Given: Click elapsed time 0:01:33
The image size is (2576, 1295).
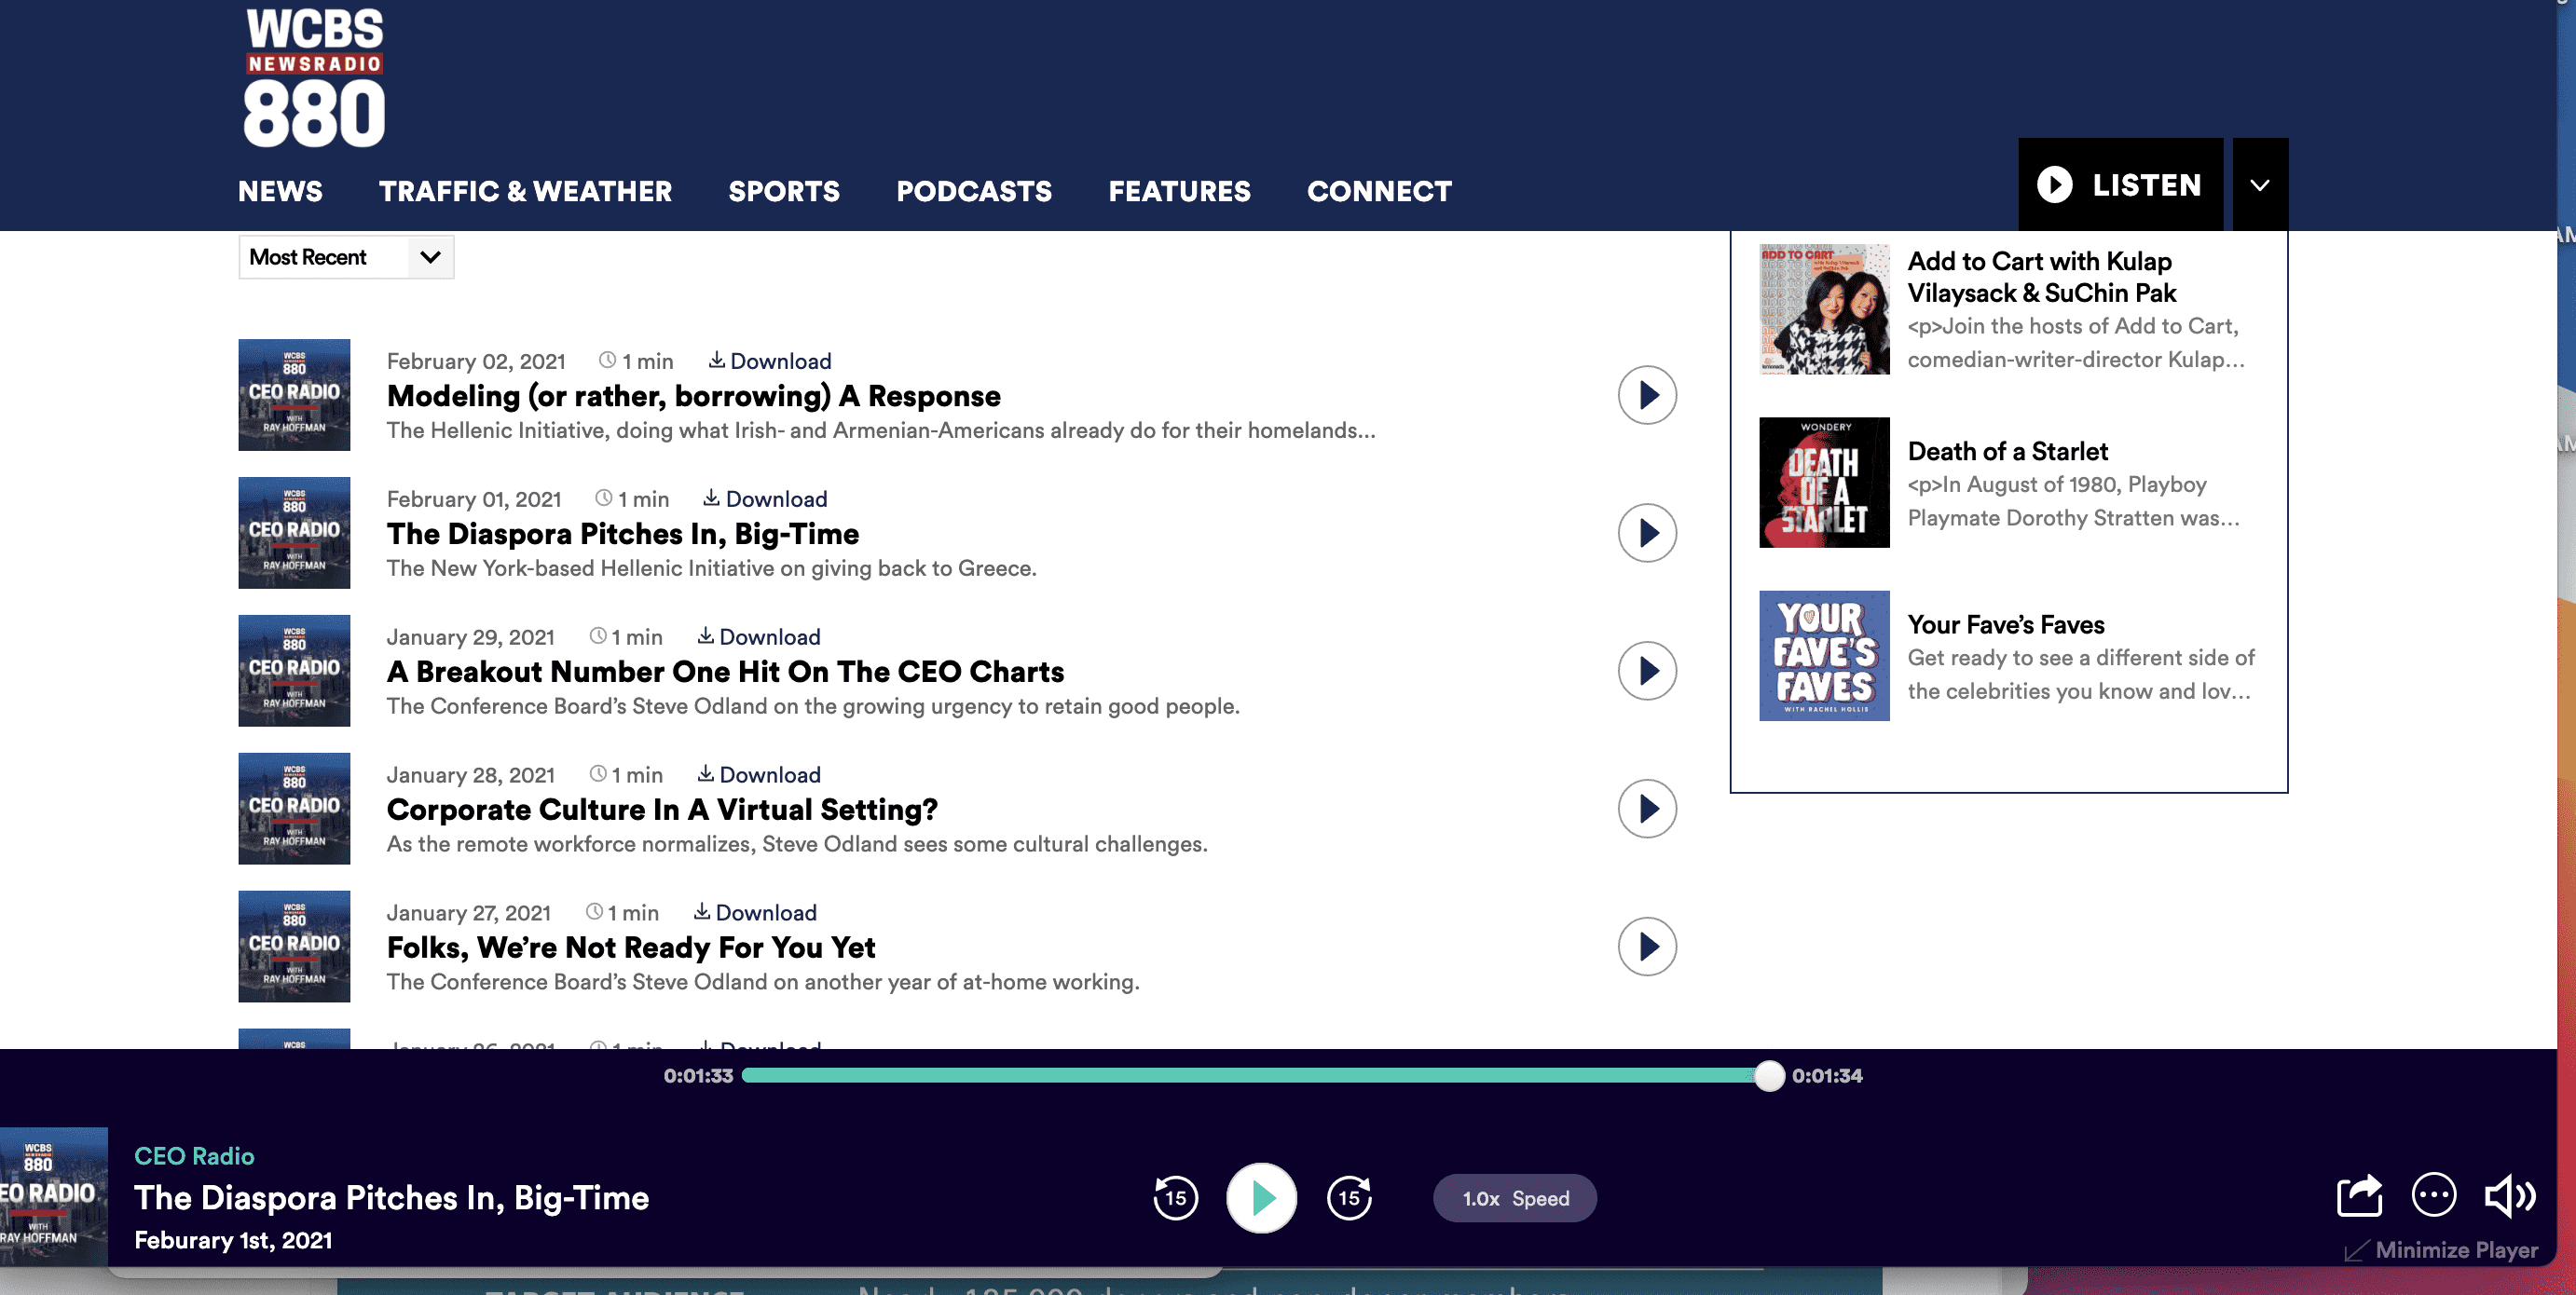Looking at the screenshot, I should click(698, 1076).
